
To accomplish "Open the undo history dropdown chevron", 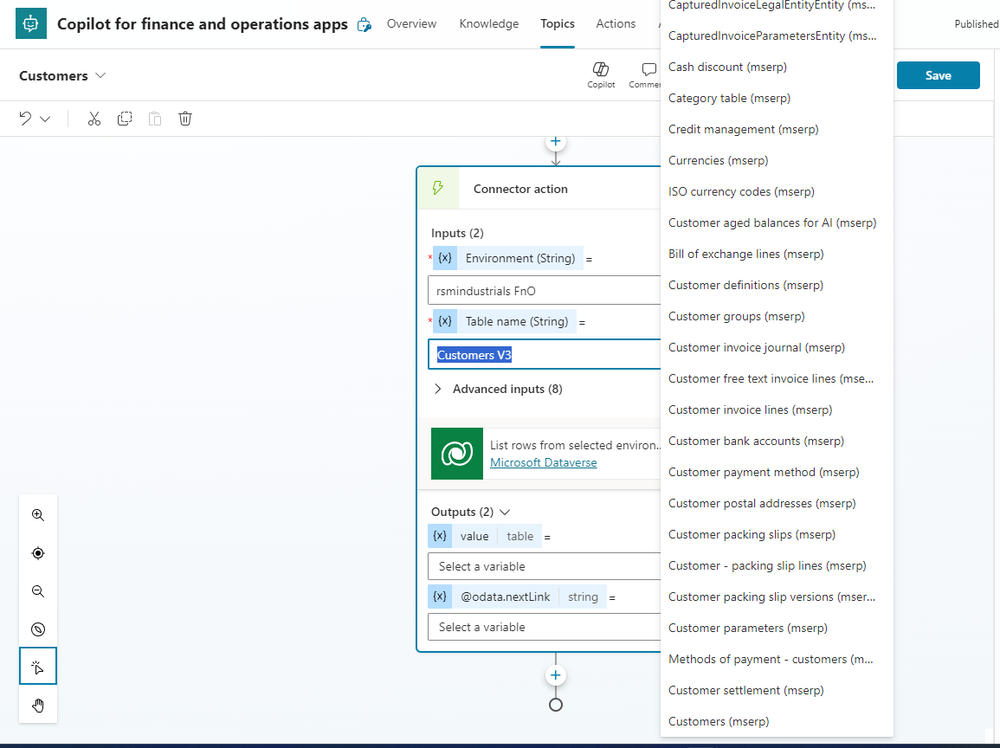I will [x=45, y=119].
